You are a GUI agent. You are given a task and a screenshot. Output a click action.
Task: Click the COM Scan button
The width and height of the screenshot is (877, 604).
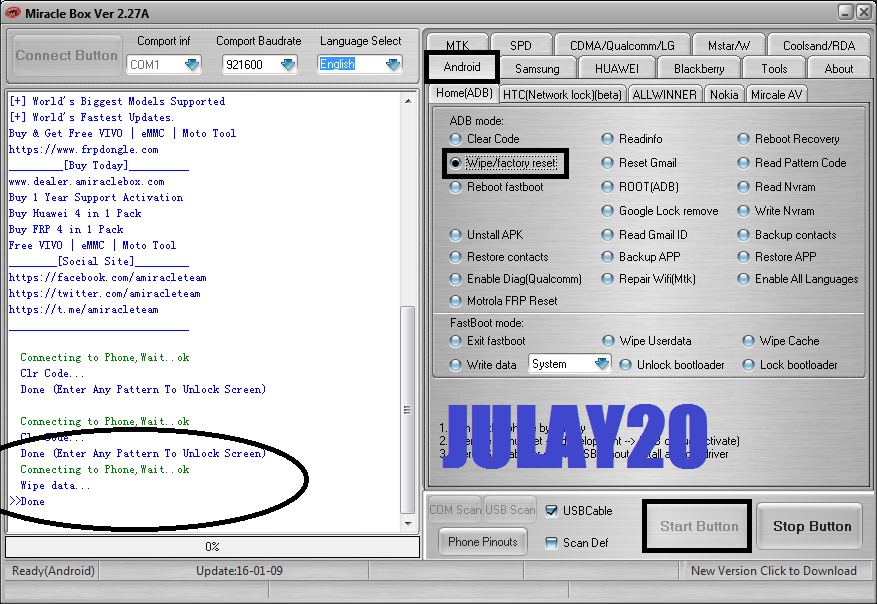click(x=454, y=509)
